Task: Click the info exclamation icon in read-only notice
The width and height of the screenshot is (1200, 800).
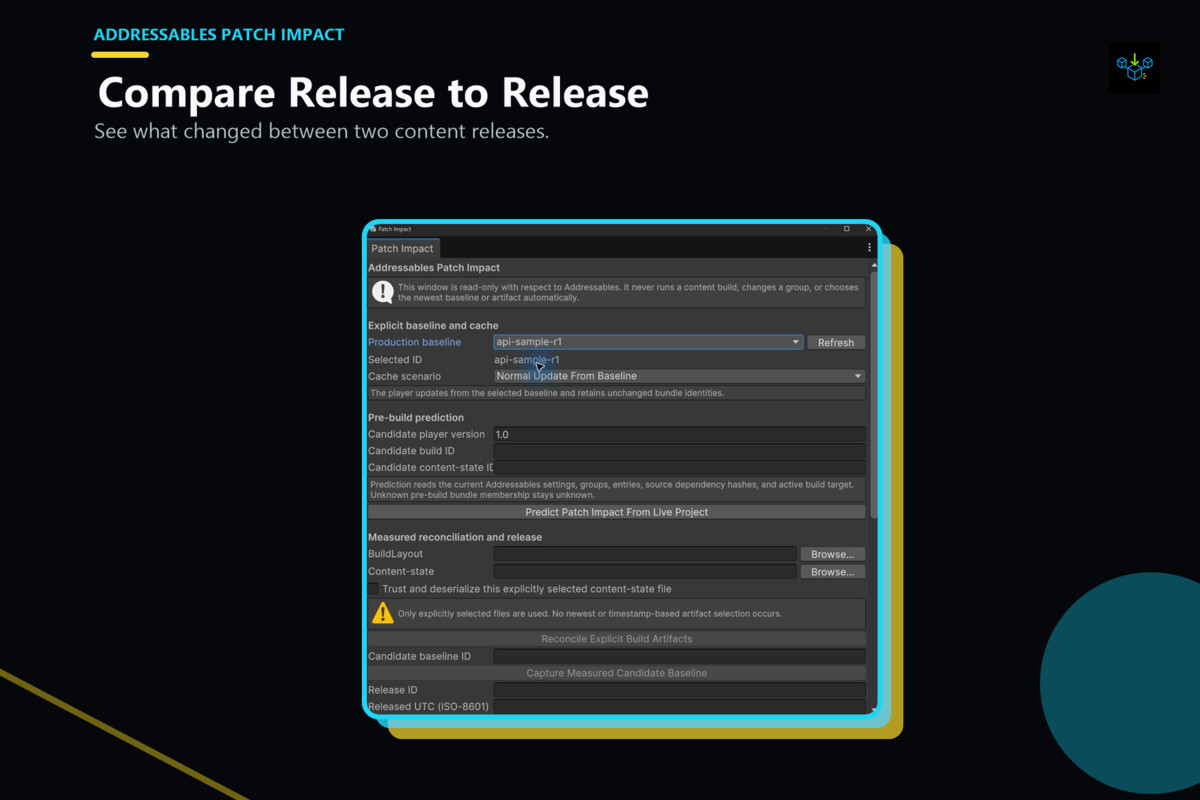Action: pyautogui.click(x=382, y=292)
